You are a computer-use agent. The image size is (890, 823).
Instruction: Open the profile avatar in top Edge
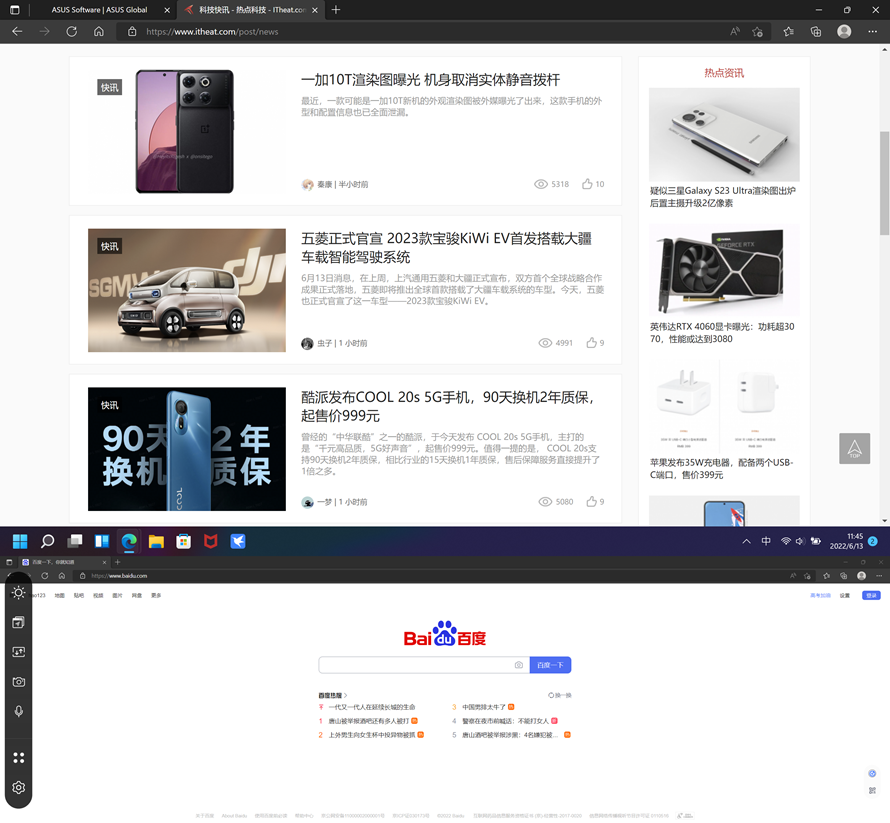[844, 32]
